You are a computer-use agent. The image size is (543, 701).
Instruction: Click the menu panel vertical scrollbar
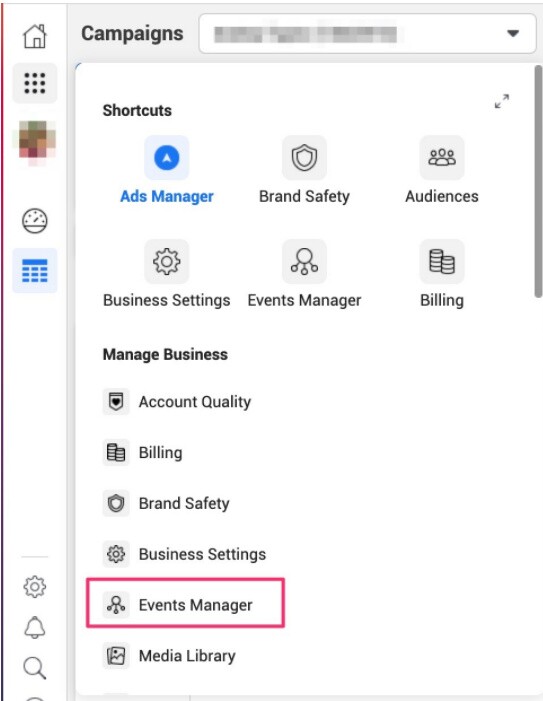[538, 181]
